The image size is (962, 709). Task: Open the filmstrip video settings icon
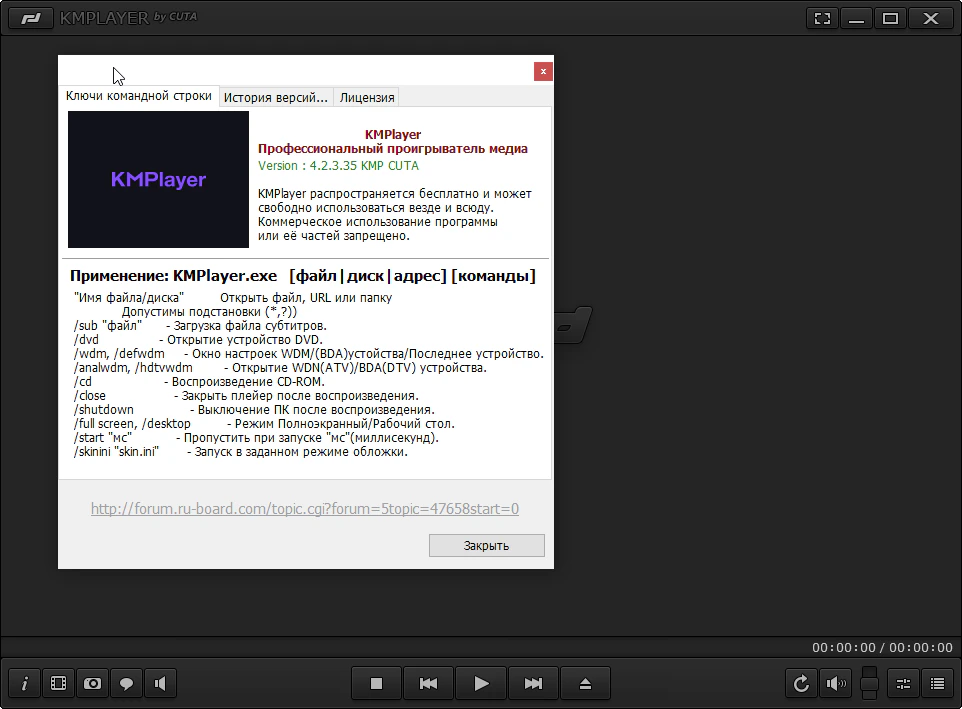click(58, 683)
